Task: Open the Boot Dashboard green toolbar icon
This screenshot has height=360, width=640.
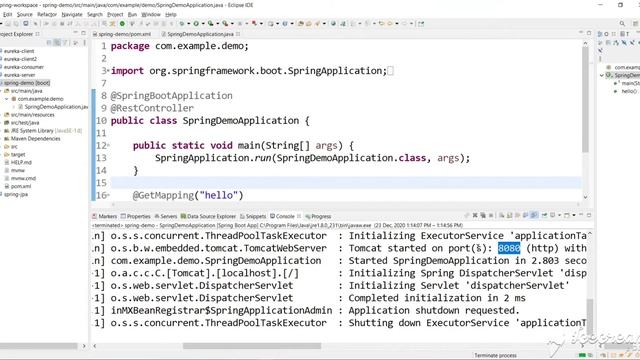Action: click(122, 24)
